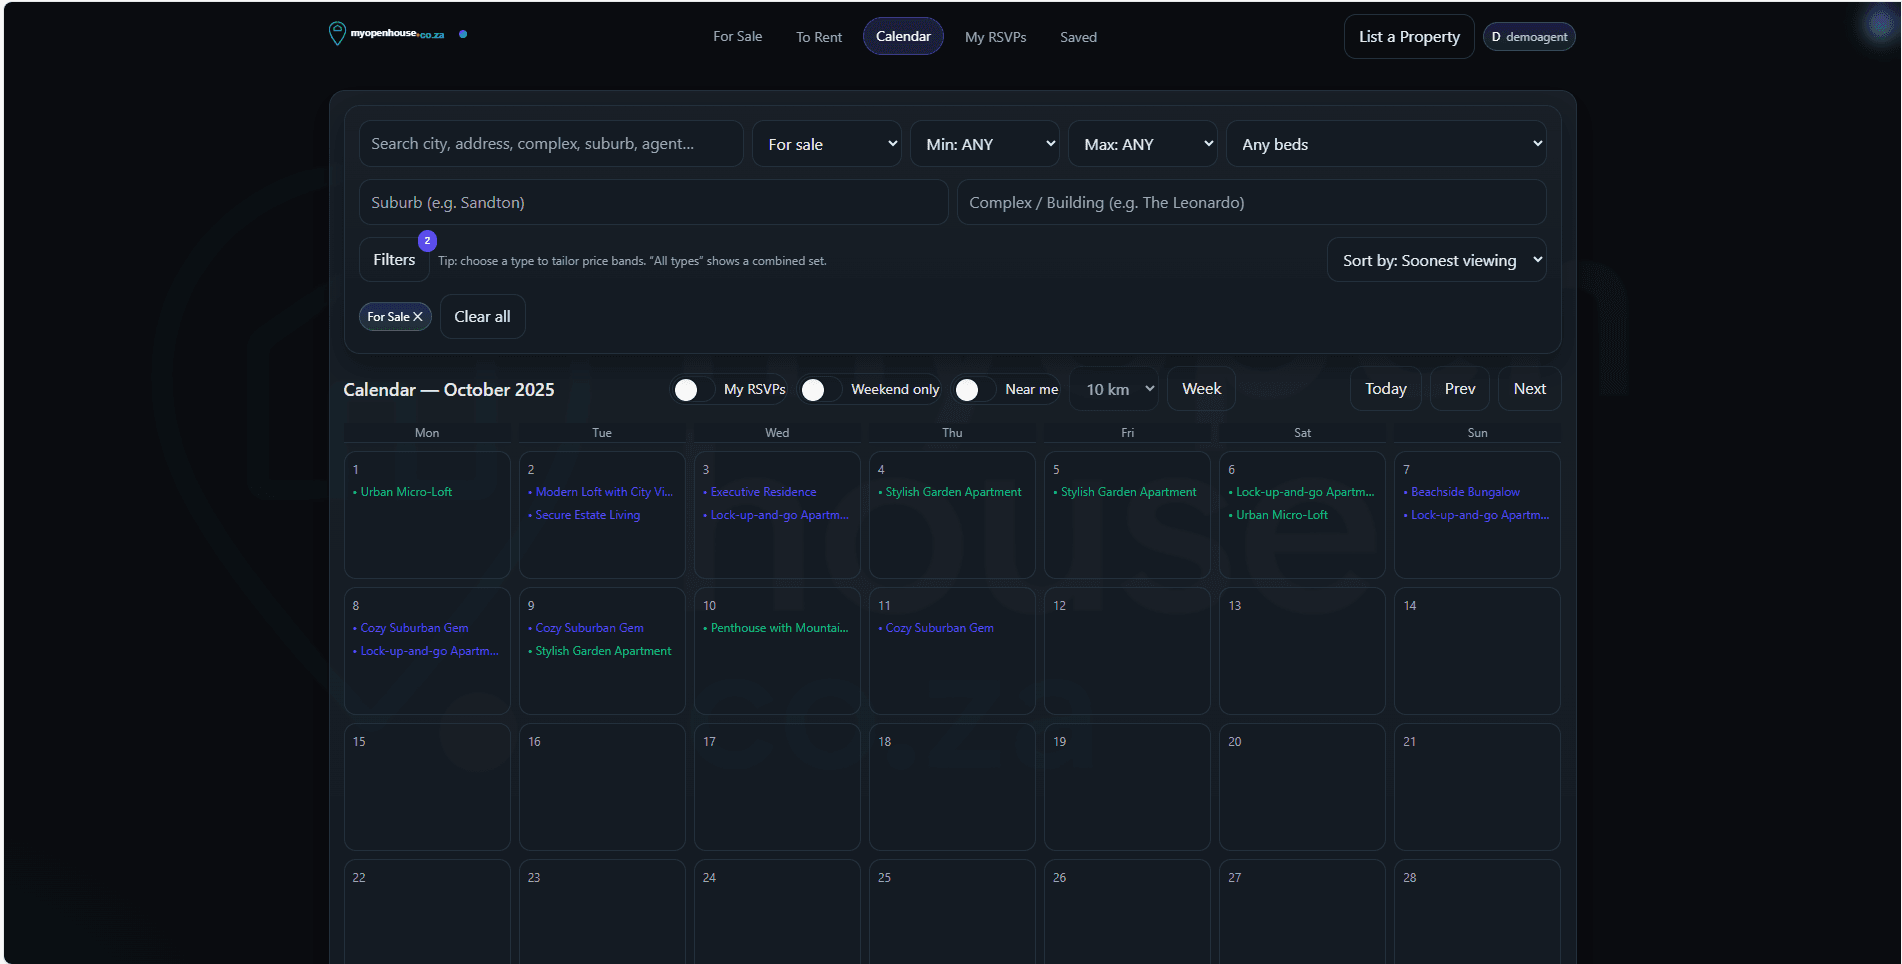Viewport: 1902px width, 964px height.
Task: Click the Filters badge showing 2
Action: pos(427,240)
